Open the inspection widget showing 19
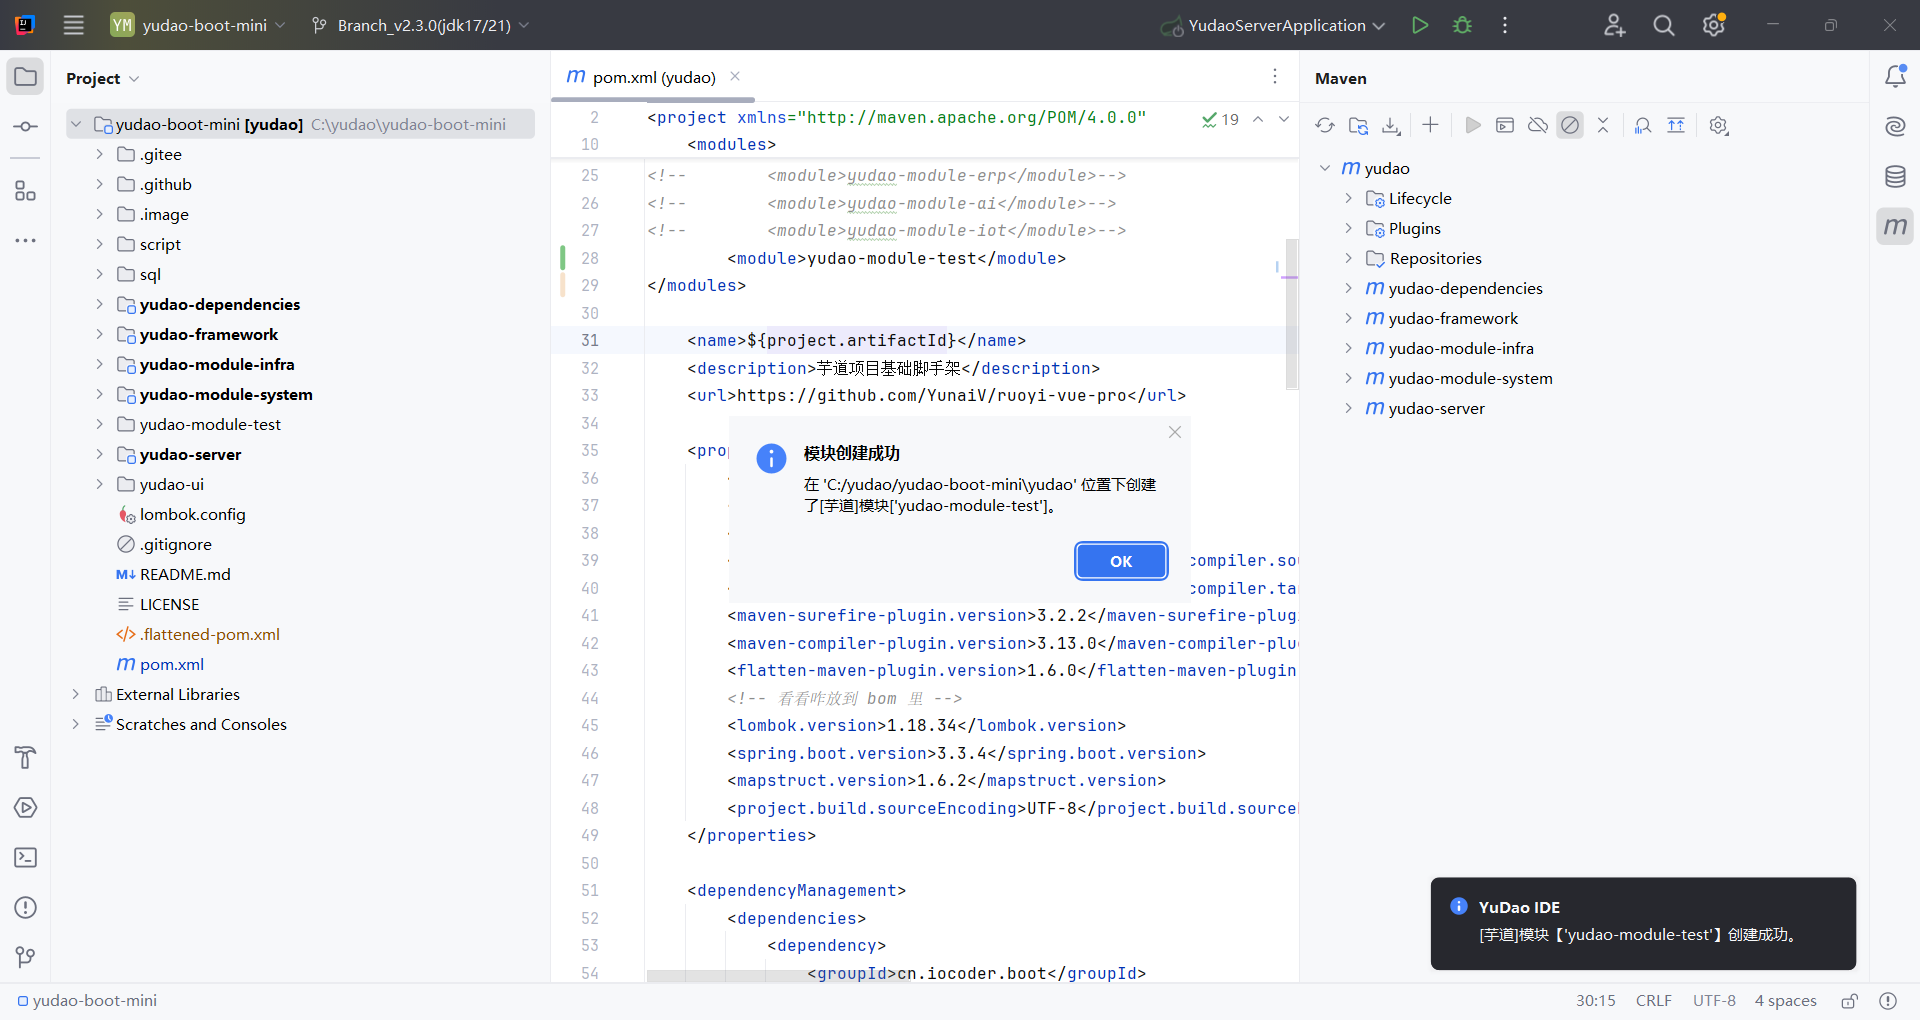Viewport: 1920px width, 1020px height. coord(1220,119)
